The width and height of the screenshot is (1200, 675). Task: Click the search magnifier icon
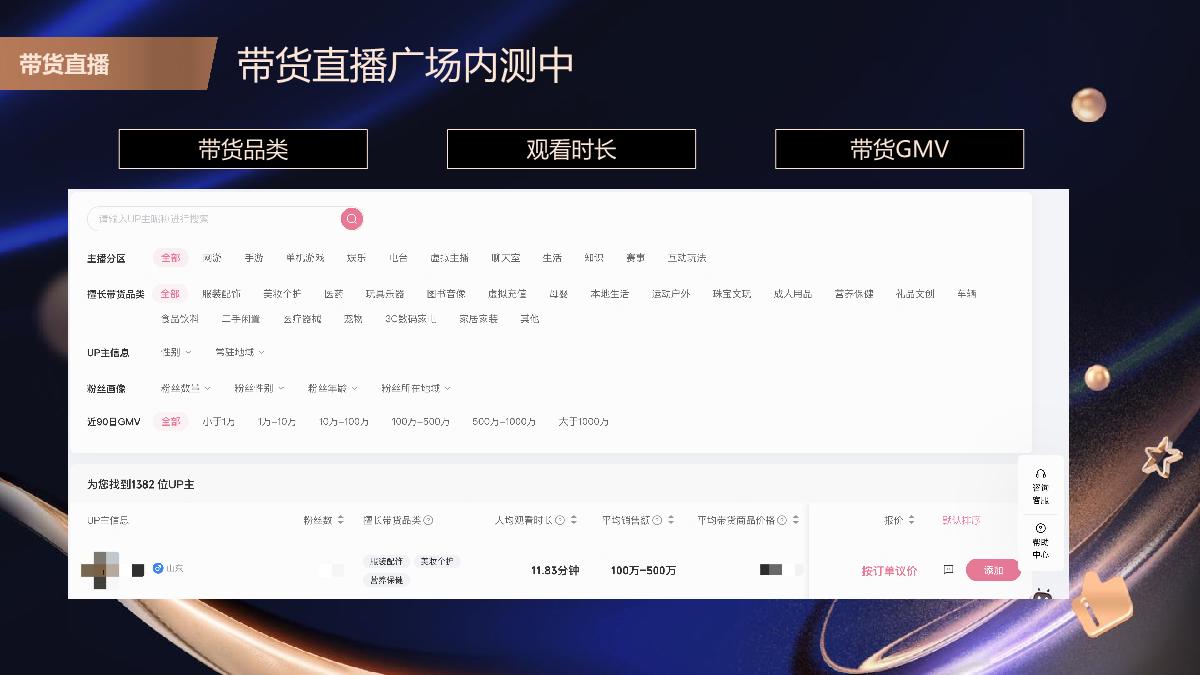[350, 219]
